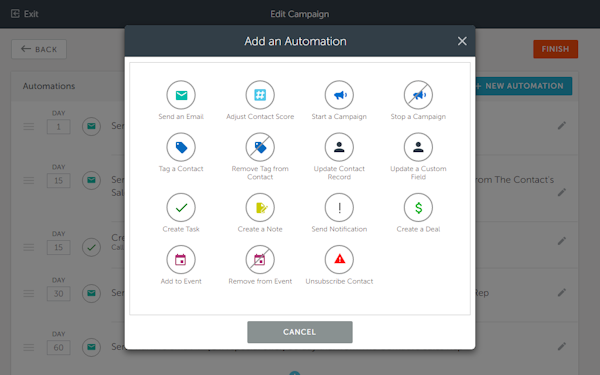Screen dimensions: 600x375
Task: Edit the Day 15 task automation pencil
Action: pyautogui.click(x=561, y=241)
